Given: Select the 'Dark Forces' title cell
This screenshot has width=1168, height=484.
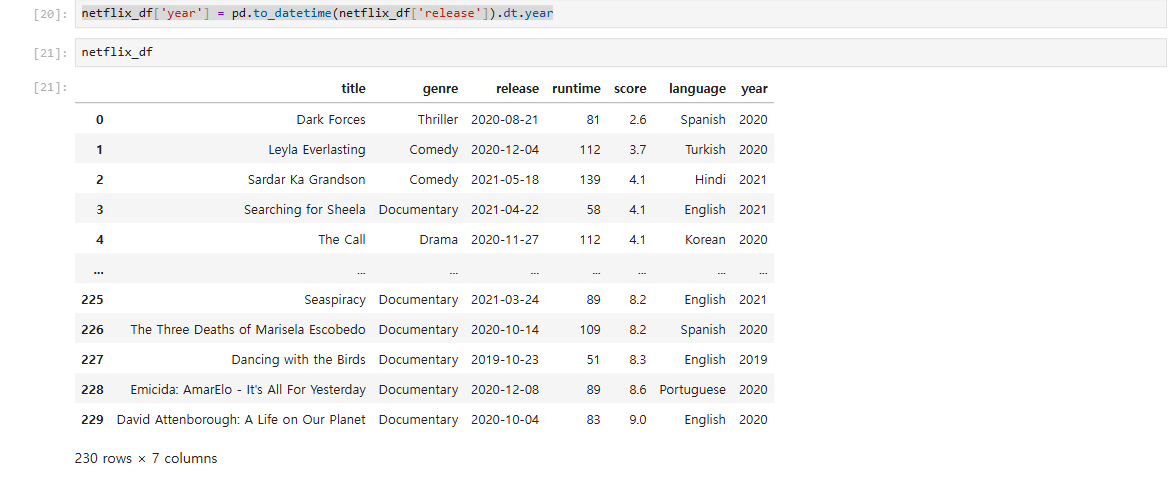Looking at the screenshot, I should (331, 119).
